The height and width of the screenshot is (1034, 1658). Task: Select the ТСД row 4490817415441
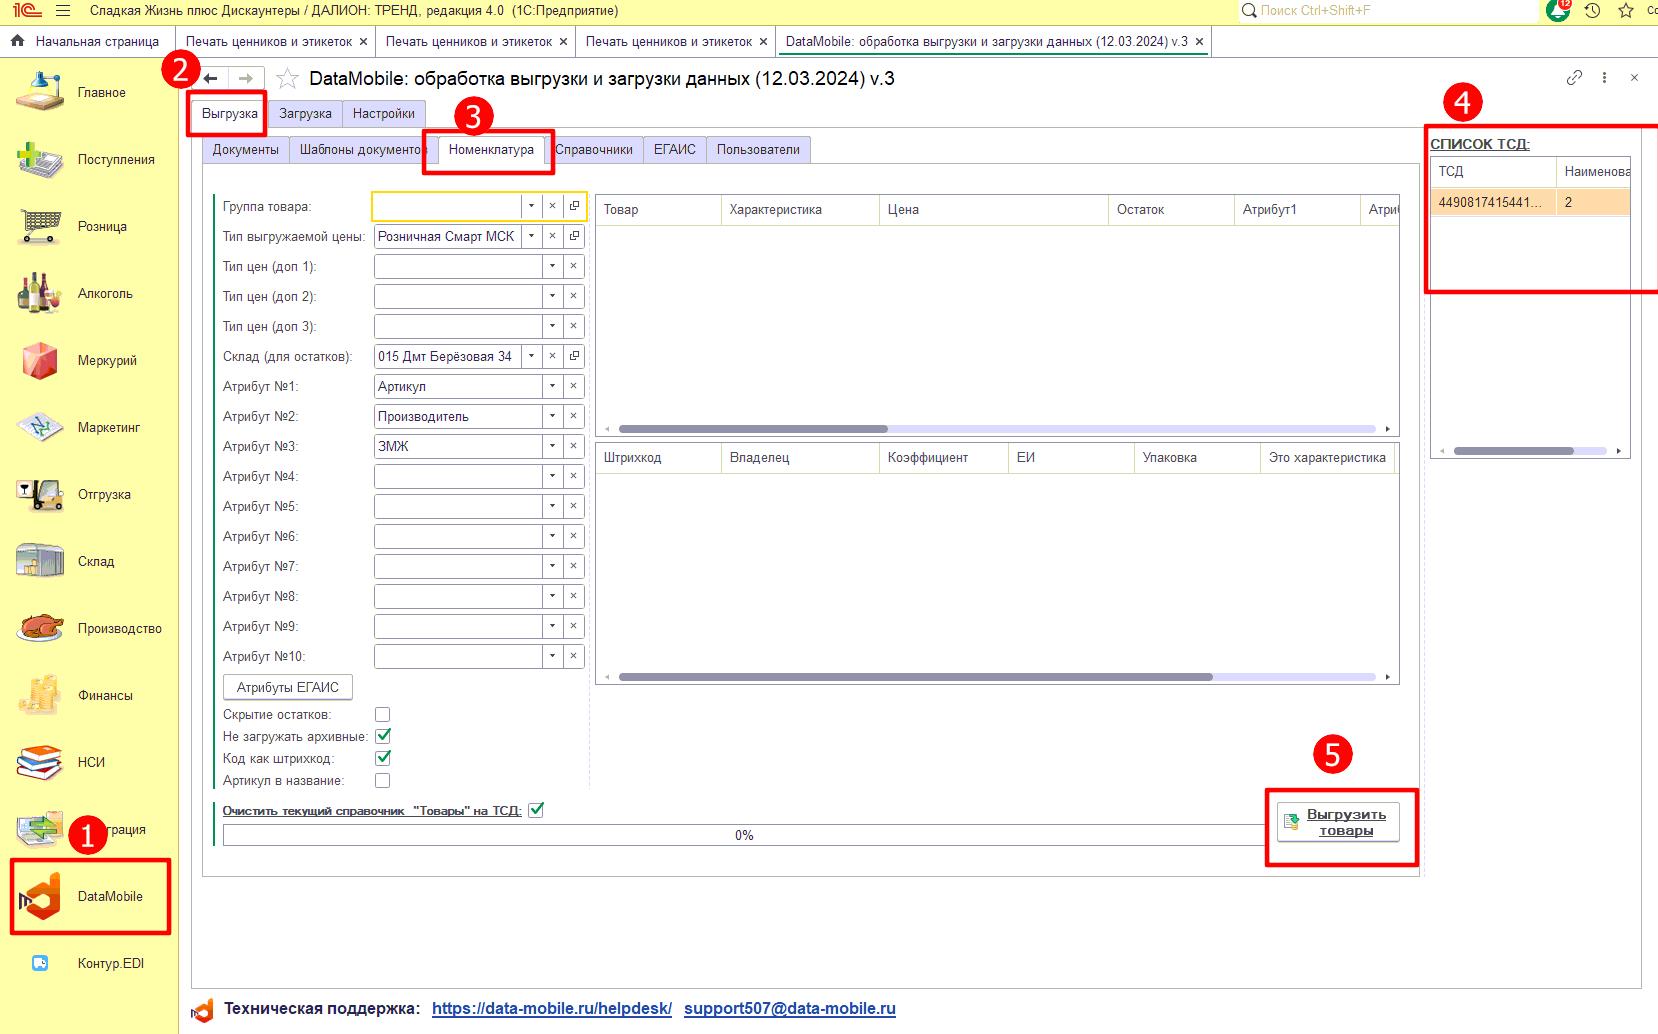(x=1530, y=202)
